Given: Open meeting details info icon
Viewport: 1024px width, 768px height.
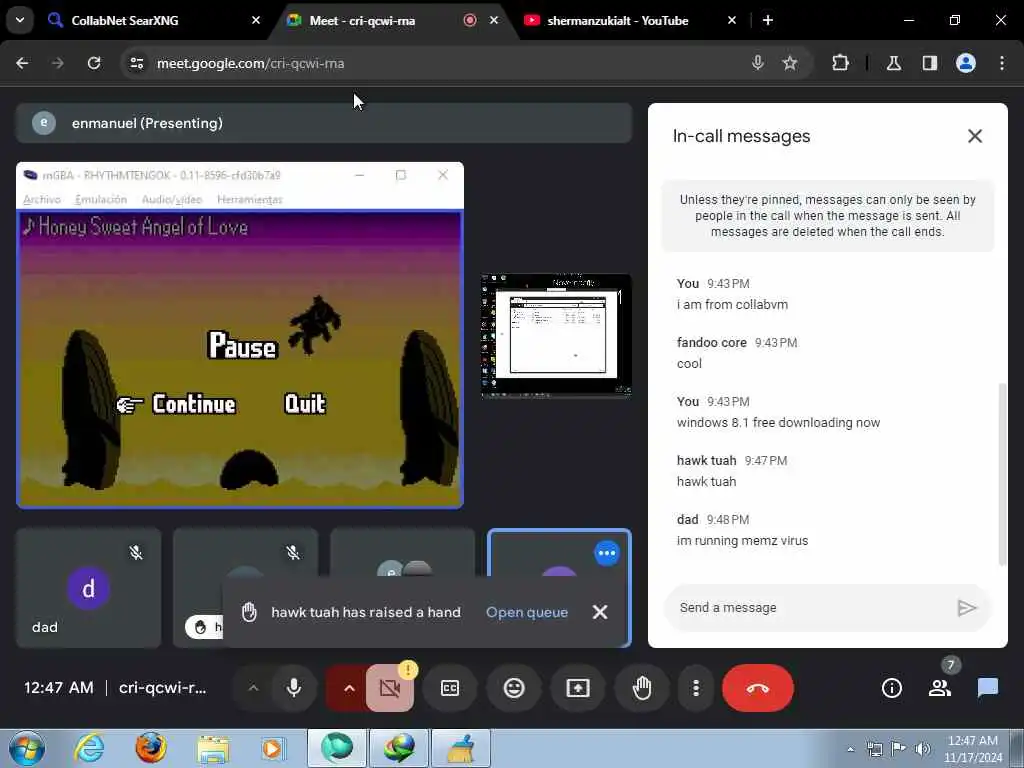Looking at the screenshot, I should (891, 688).
